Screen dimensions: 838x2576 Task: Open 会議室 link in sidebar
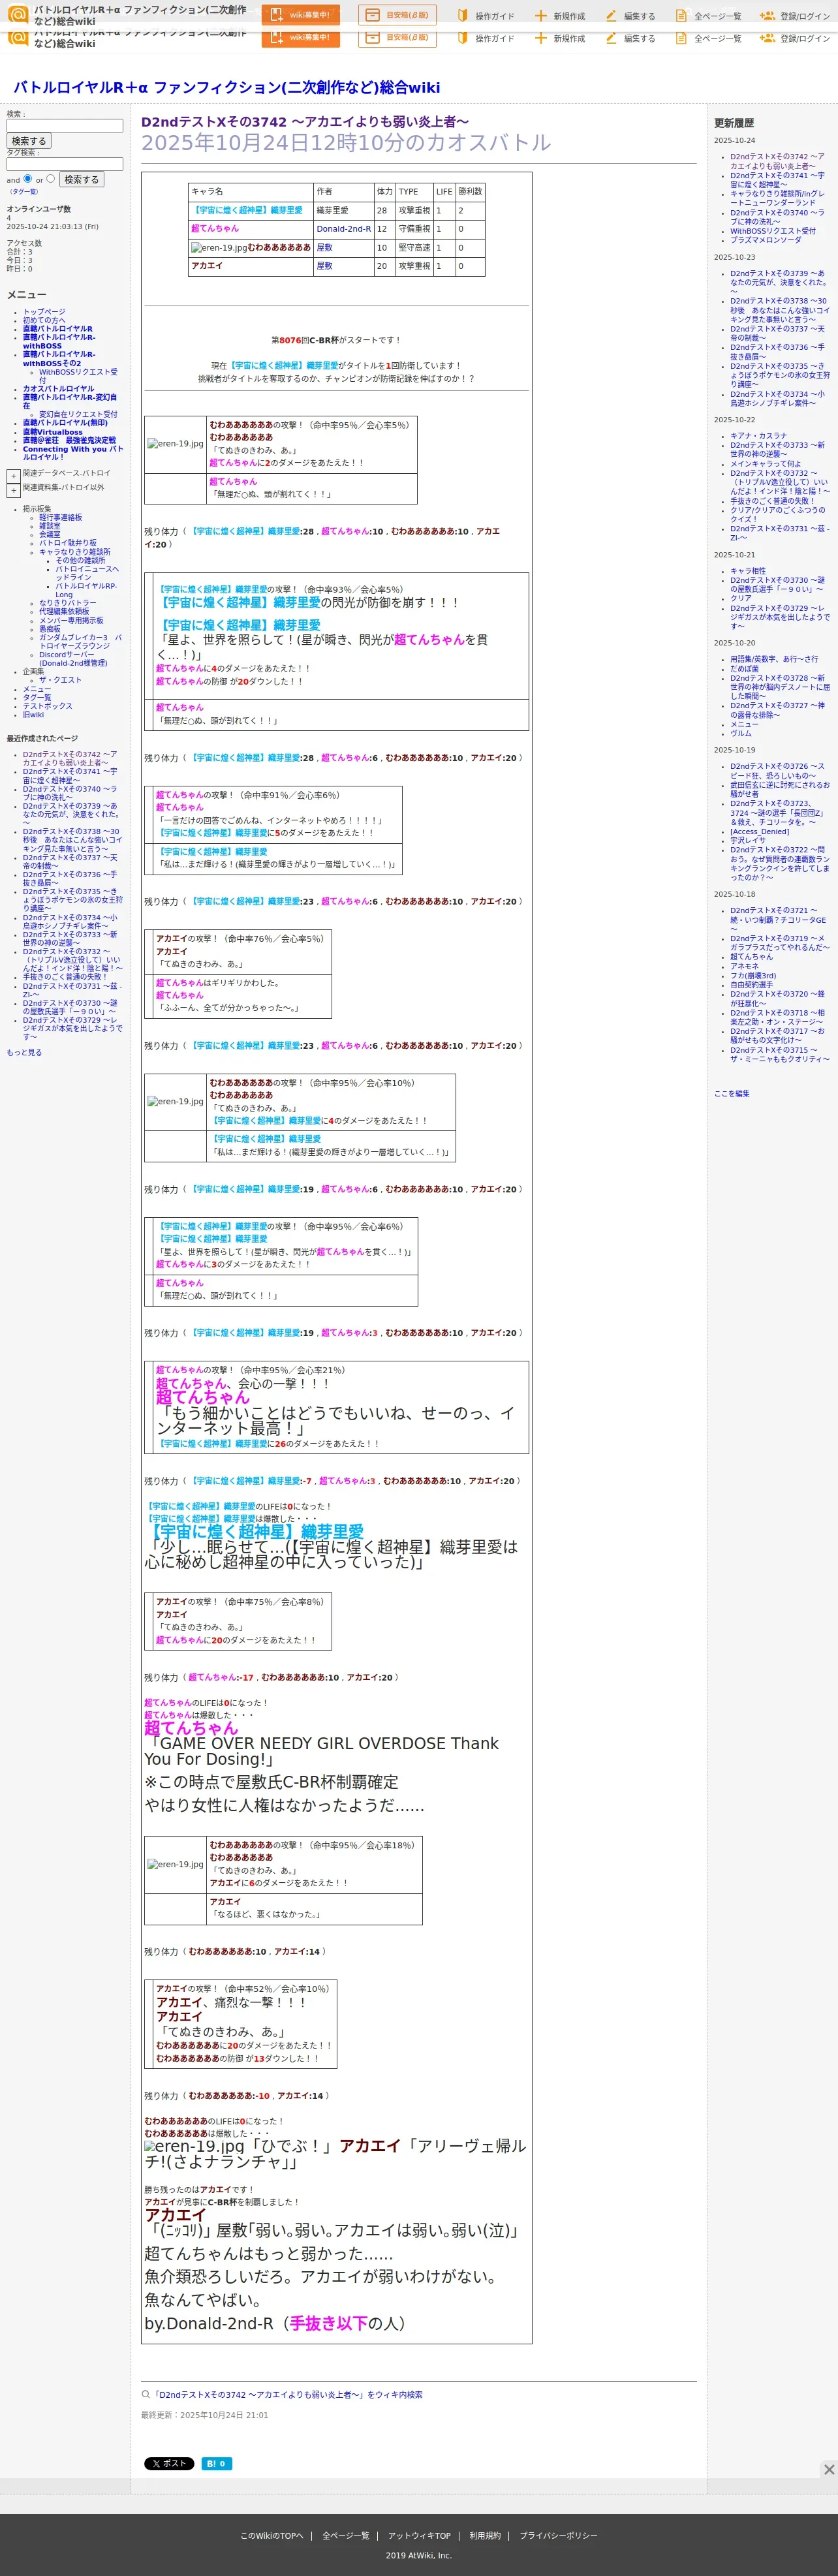click(50, 534)
